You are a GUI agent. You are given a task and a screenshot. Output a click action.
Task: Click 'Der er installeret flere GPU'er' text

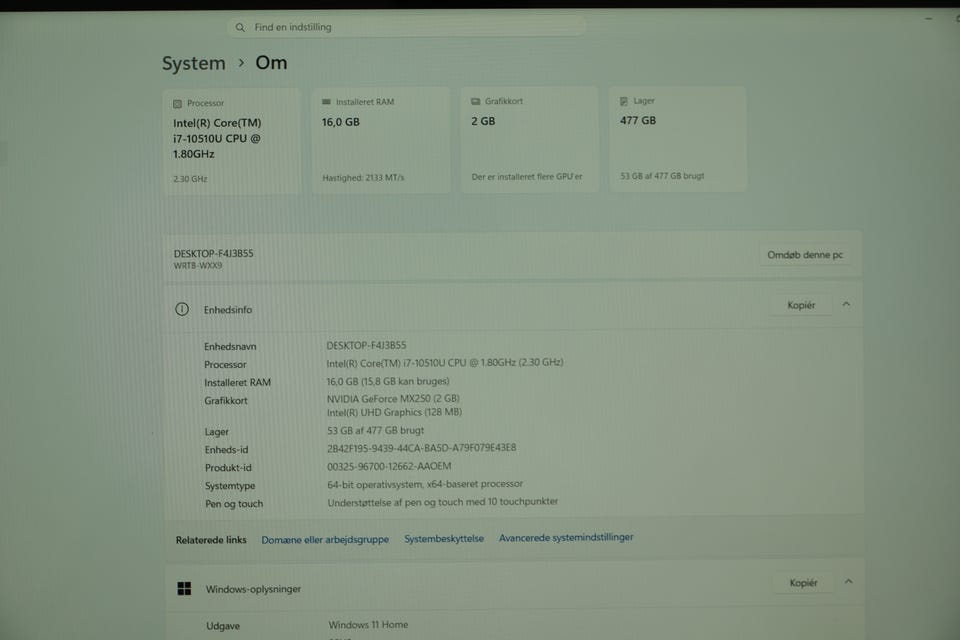point(527,177)
